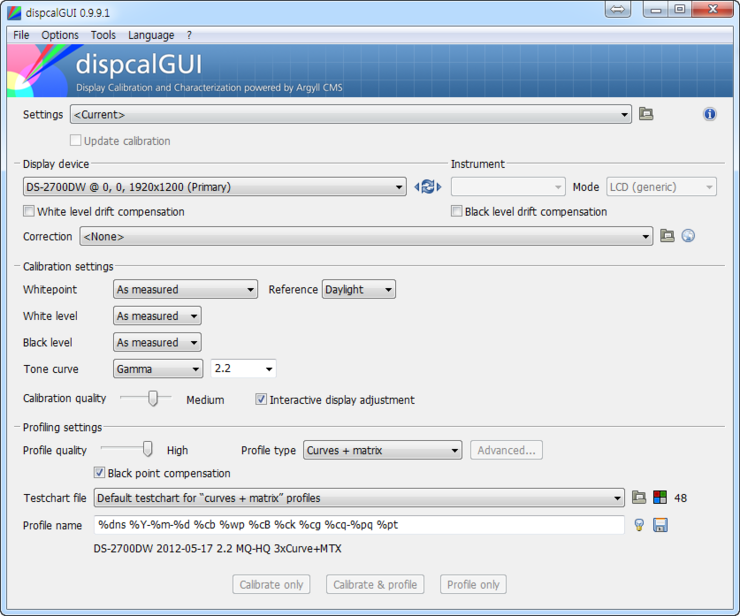Open testchart editor colored grid icon
Viewport: 740px width, 616px height.
[x=660, y=497]
